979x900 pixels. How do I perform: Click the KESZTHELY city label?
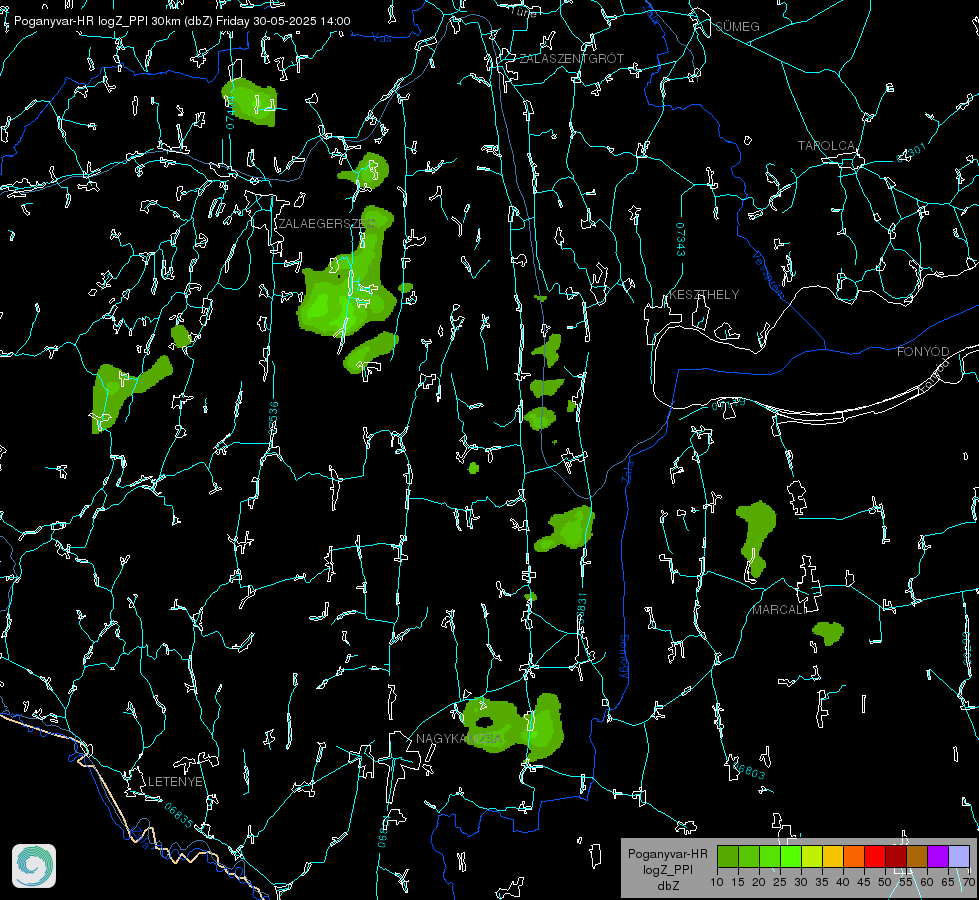coord(704,294)
